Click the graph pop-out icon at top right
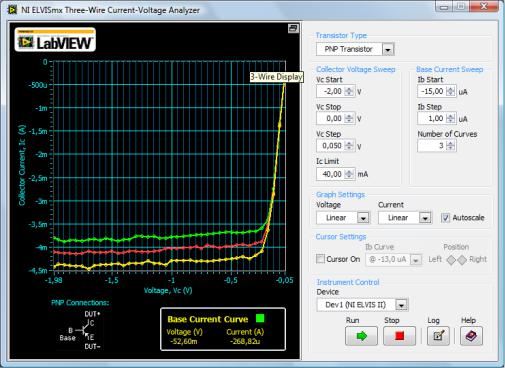The width and height of the screenshot is (505, 368). [293, 29]
